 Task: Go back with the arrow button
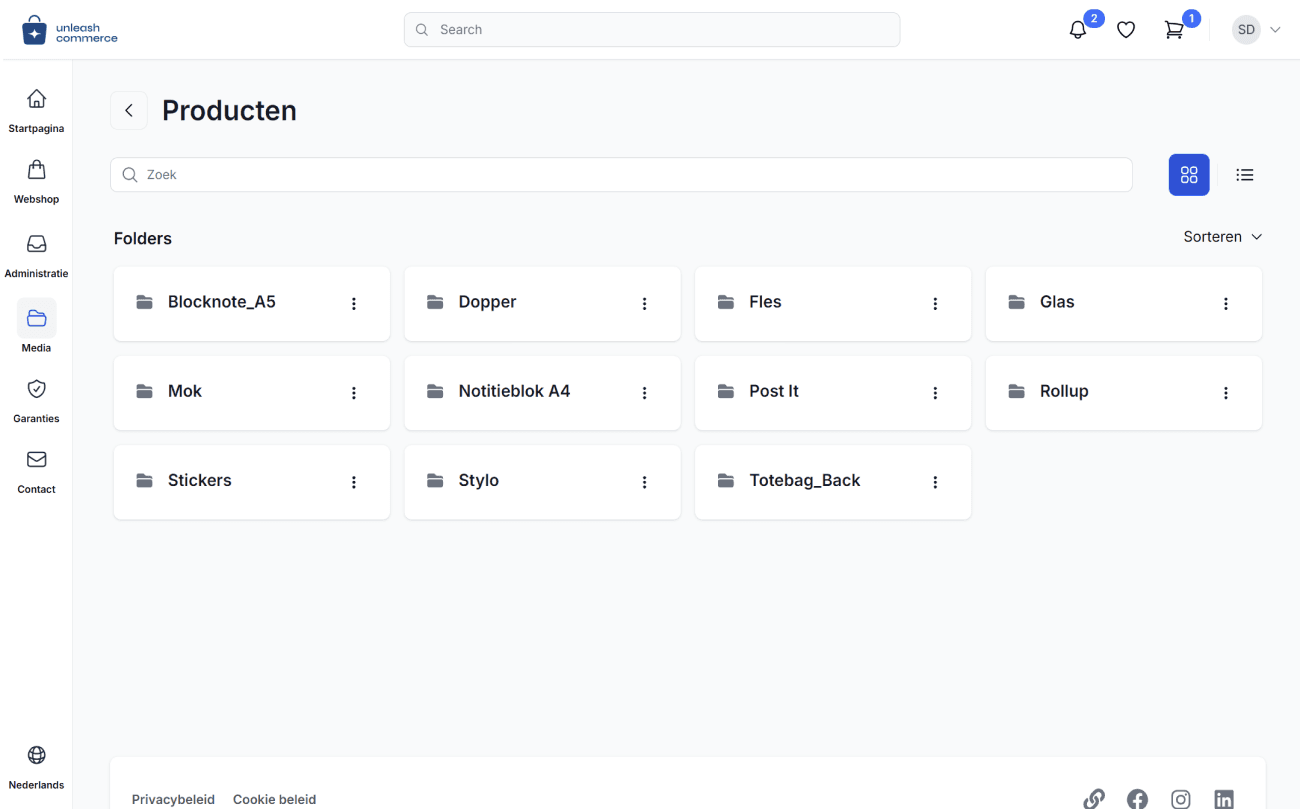point(129,111)
